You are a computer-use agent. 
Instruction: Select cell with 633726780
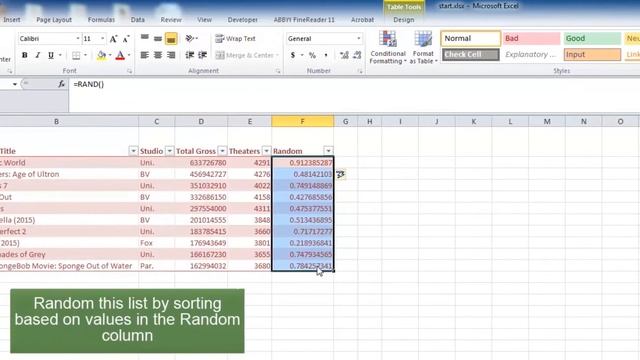(201, 162)
